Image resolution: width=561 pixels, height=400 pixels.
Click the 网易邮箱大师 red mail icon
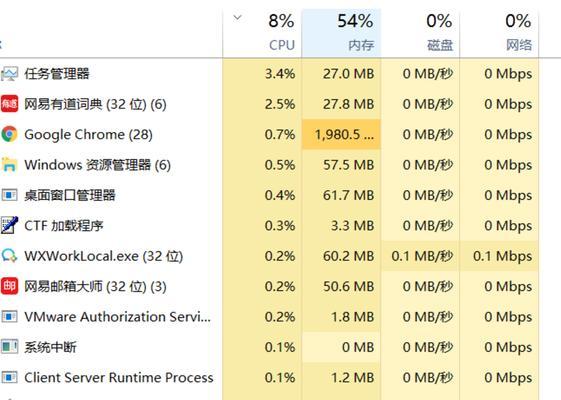(9, 286)
